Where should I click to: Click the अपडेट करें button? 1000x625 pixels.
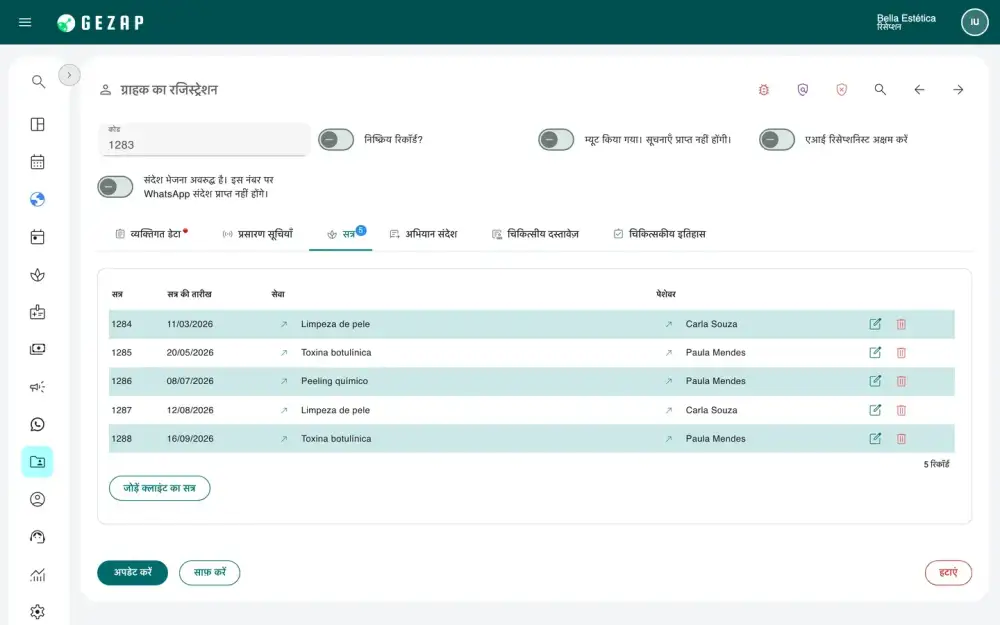(133, 573)
